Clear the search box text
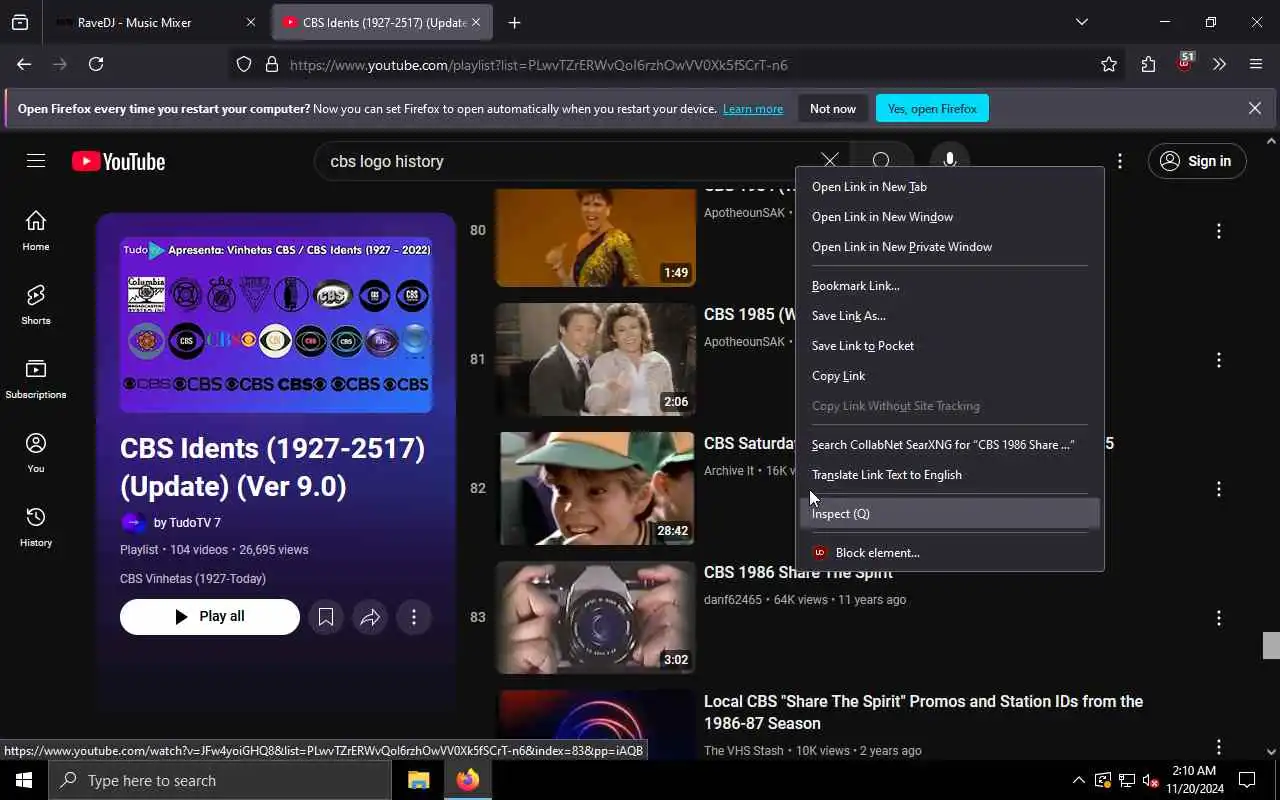 [829, 161]
